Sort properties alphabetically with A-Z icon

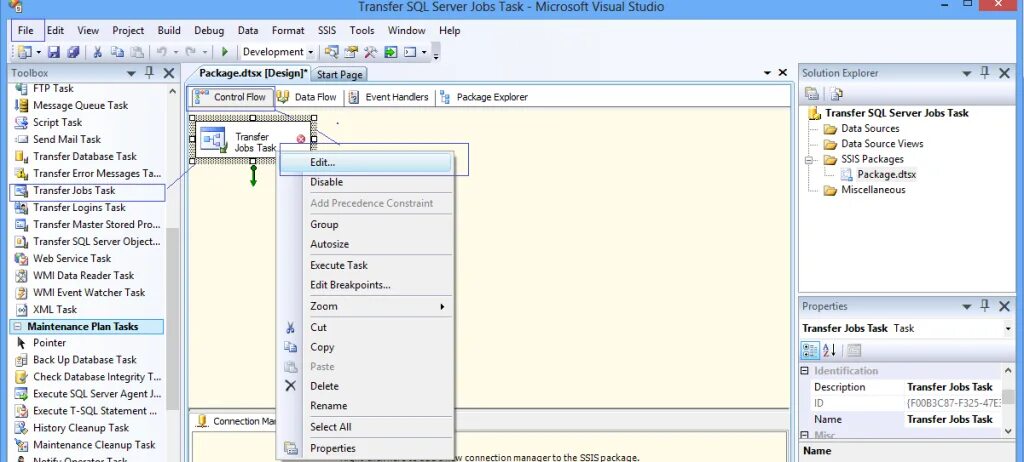click(x=829, y=351)
